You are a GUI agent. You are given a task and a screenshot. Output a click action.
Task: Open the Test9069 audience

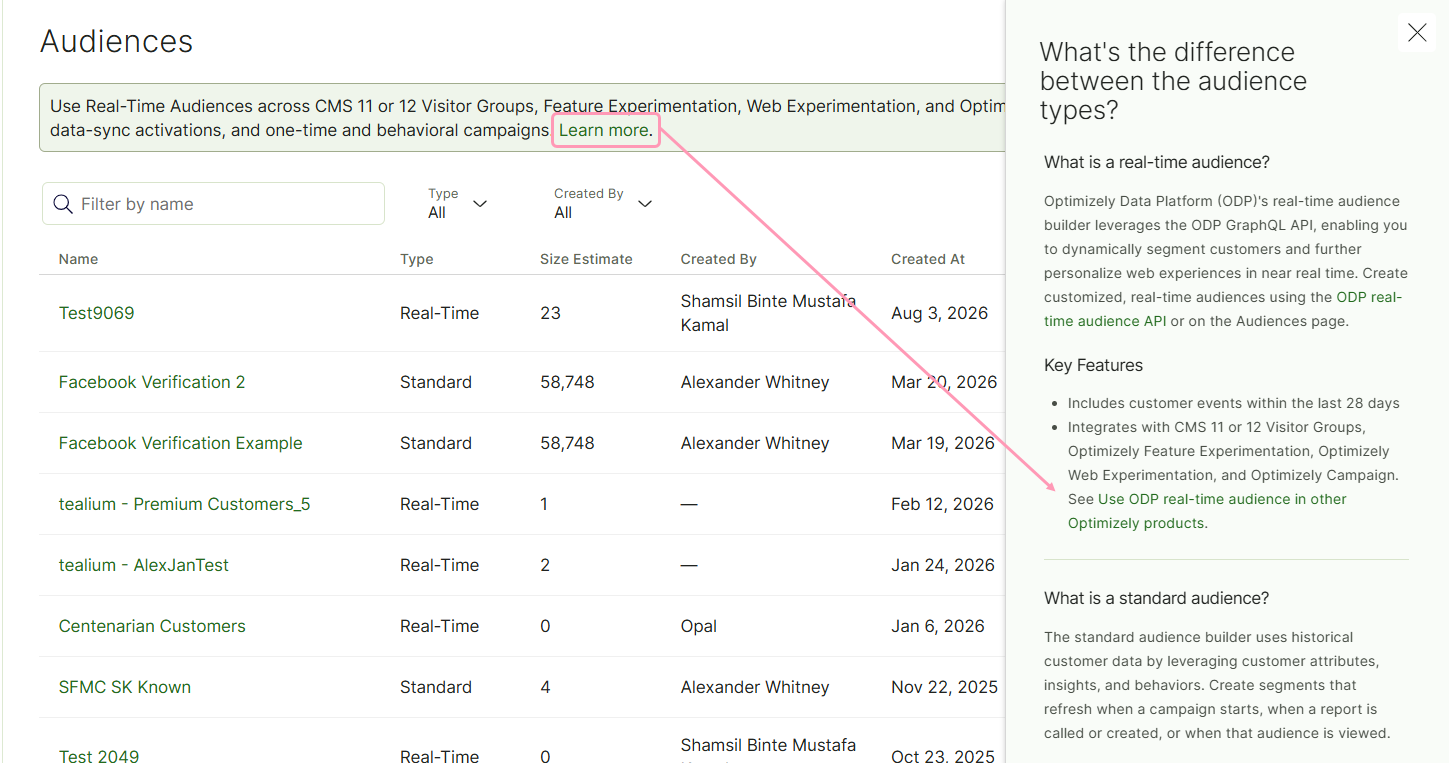tap(96, 313)
